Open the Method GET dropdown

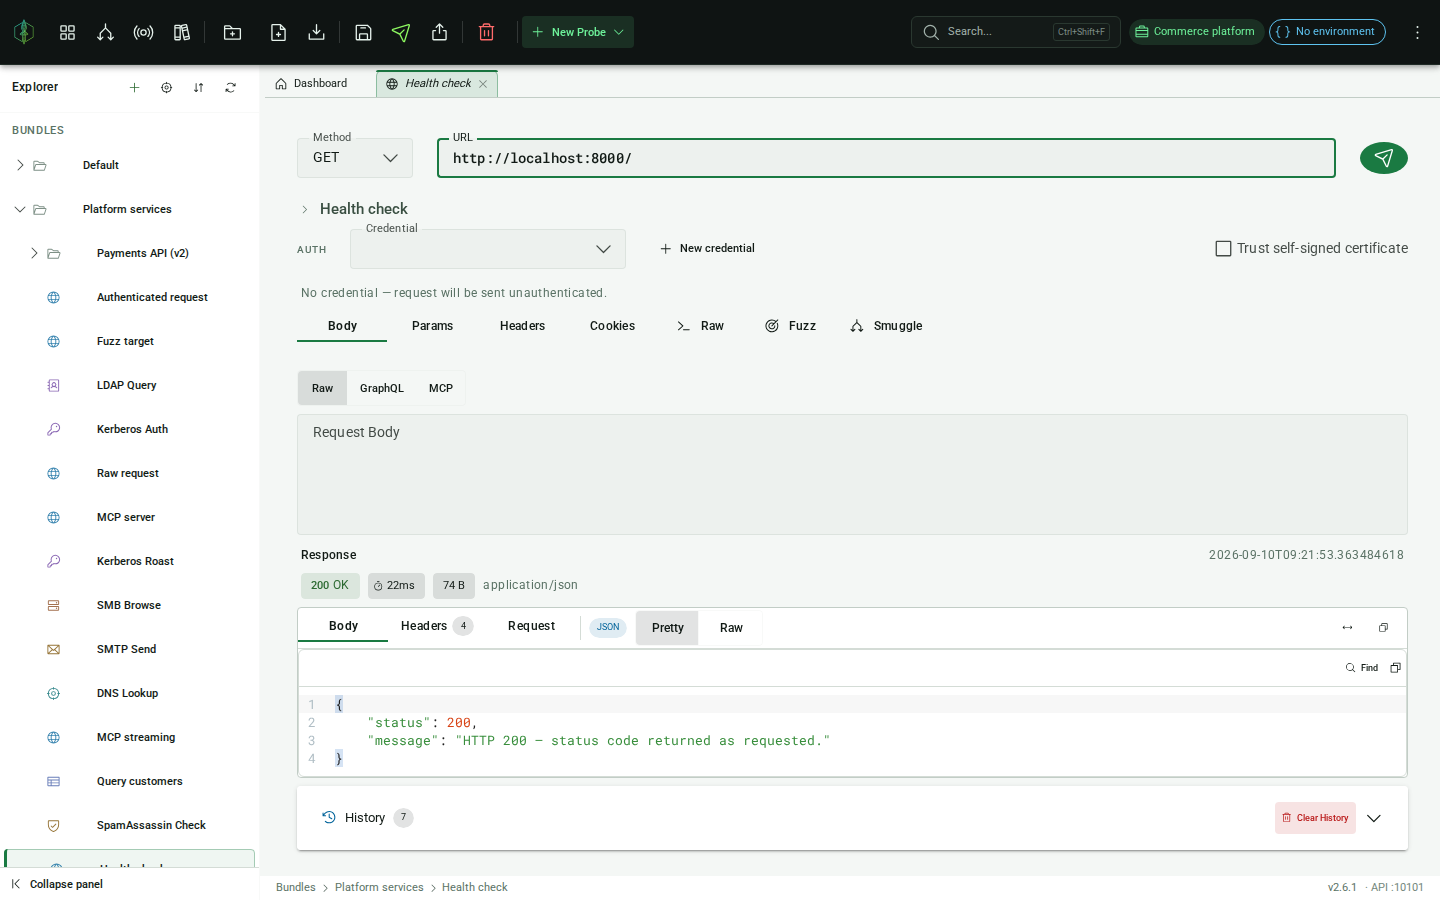click(355, 158)
